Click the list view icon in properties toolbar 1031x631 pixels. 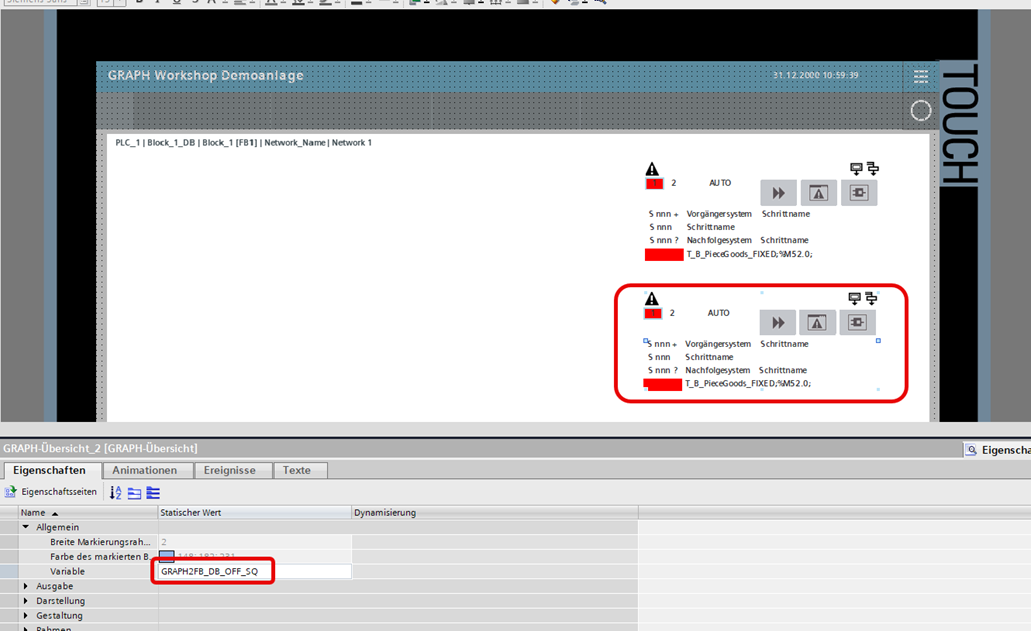pyautogui.click(x=153, y=492)
